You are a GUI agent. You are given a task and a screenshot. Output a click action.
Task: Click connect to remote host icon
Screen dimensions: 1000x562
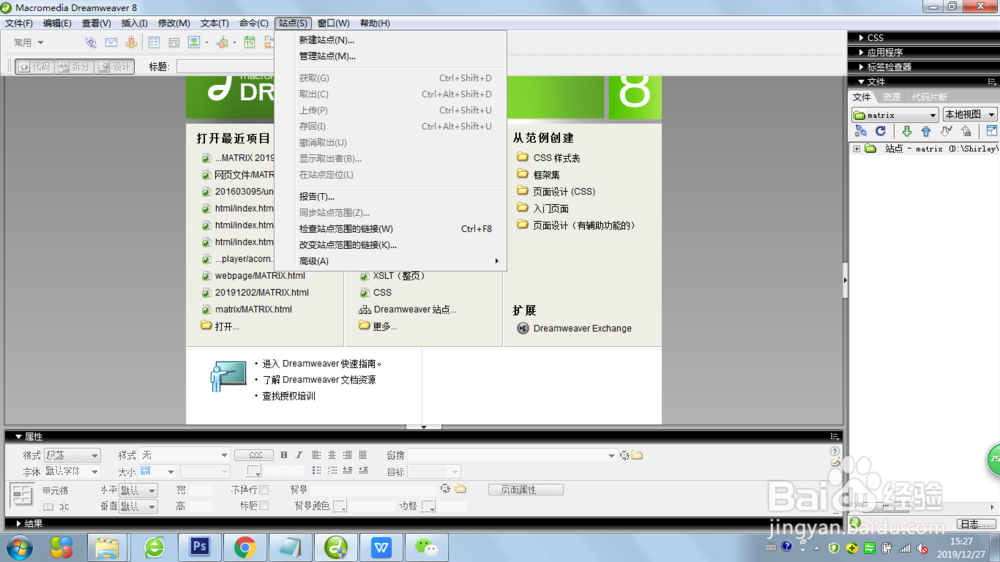860,131
